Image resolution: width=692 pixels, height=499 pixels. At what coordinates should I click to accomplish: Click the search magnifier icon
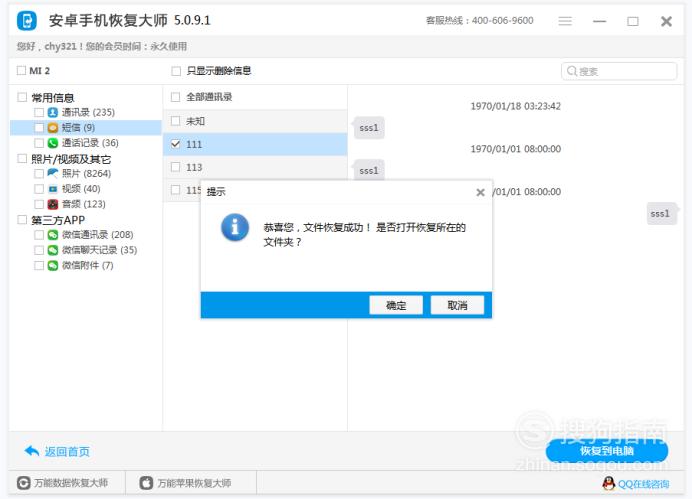572,71
